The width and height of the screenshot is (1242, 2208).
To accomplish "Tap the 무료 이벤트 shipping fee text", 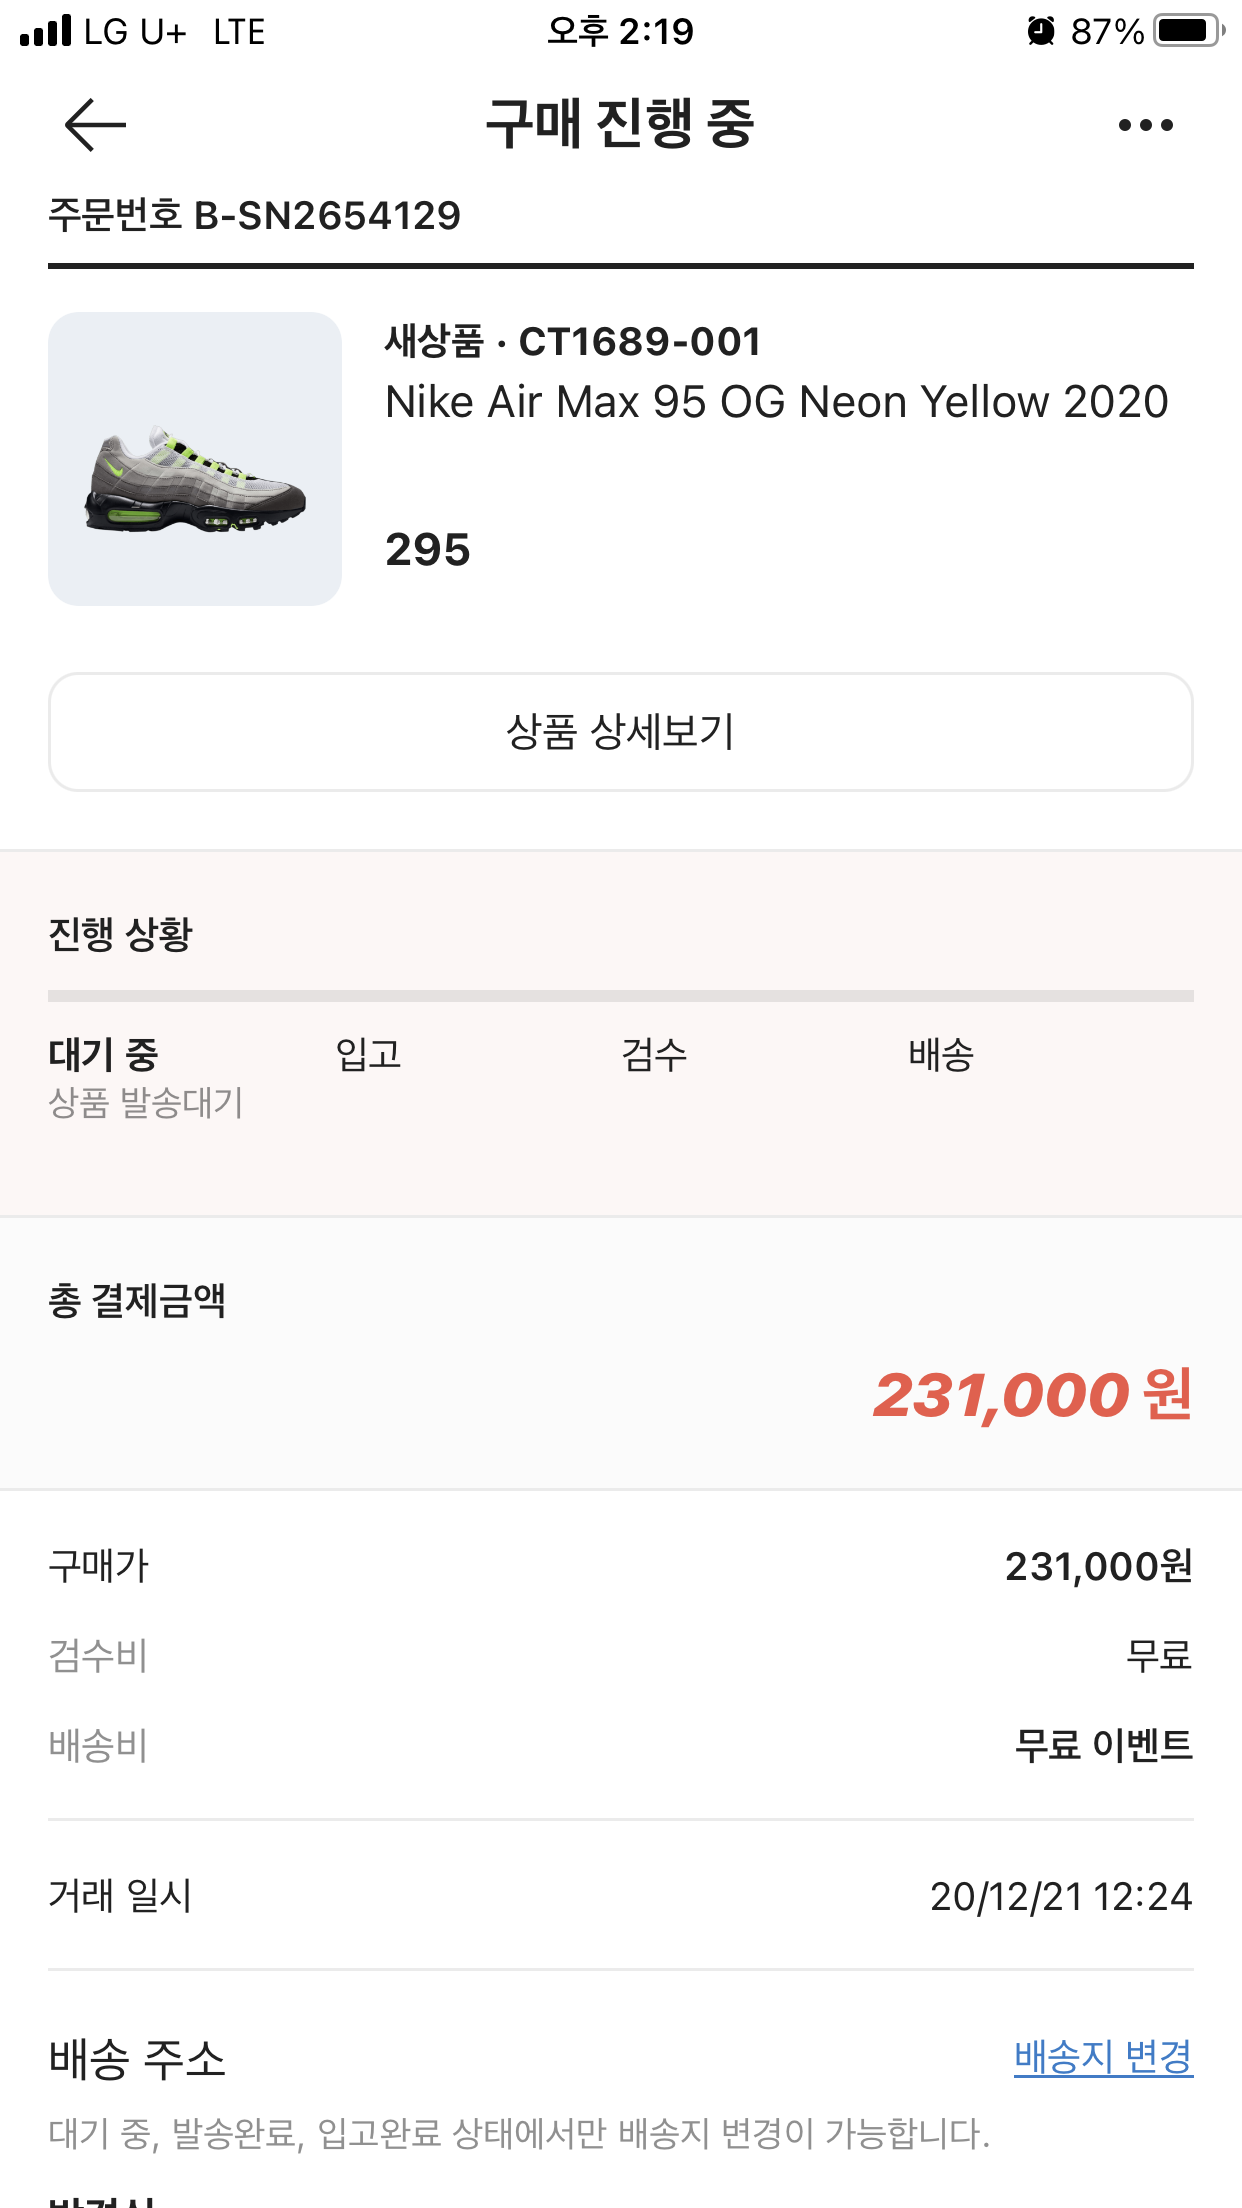I will 1103,1745.
